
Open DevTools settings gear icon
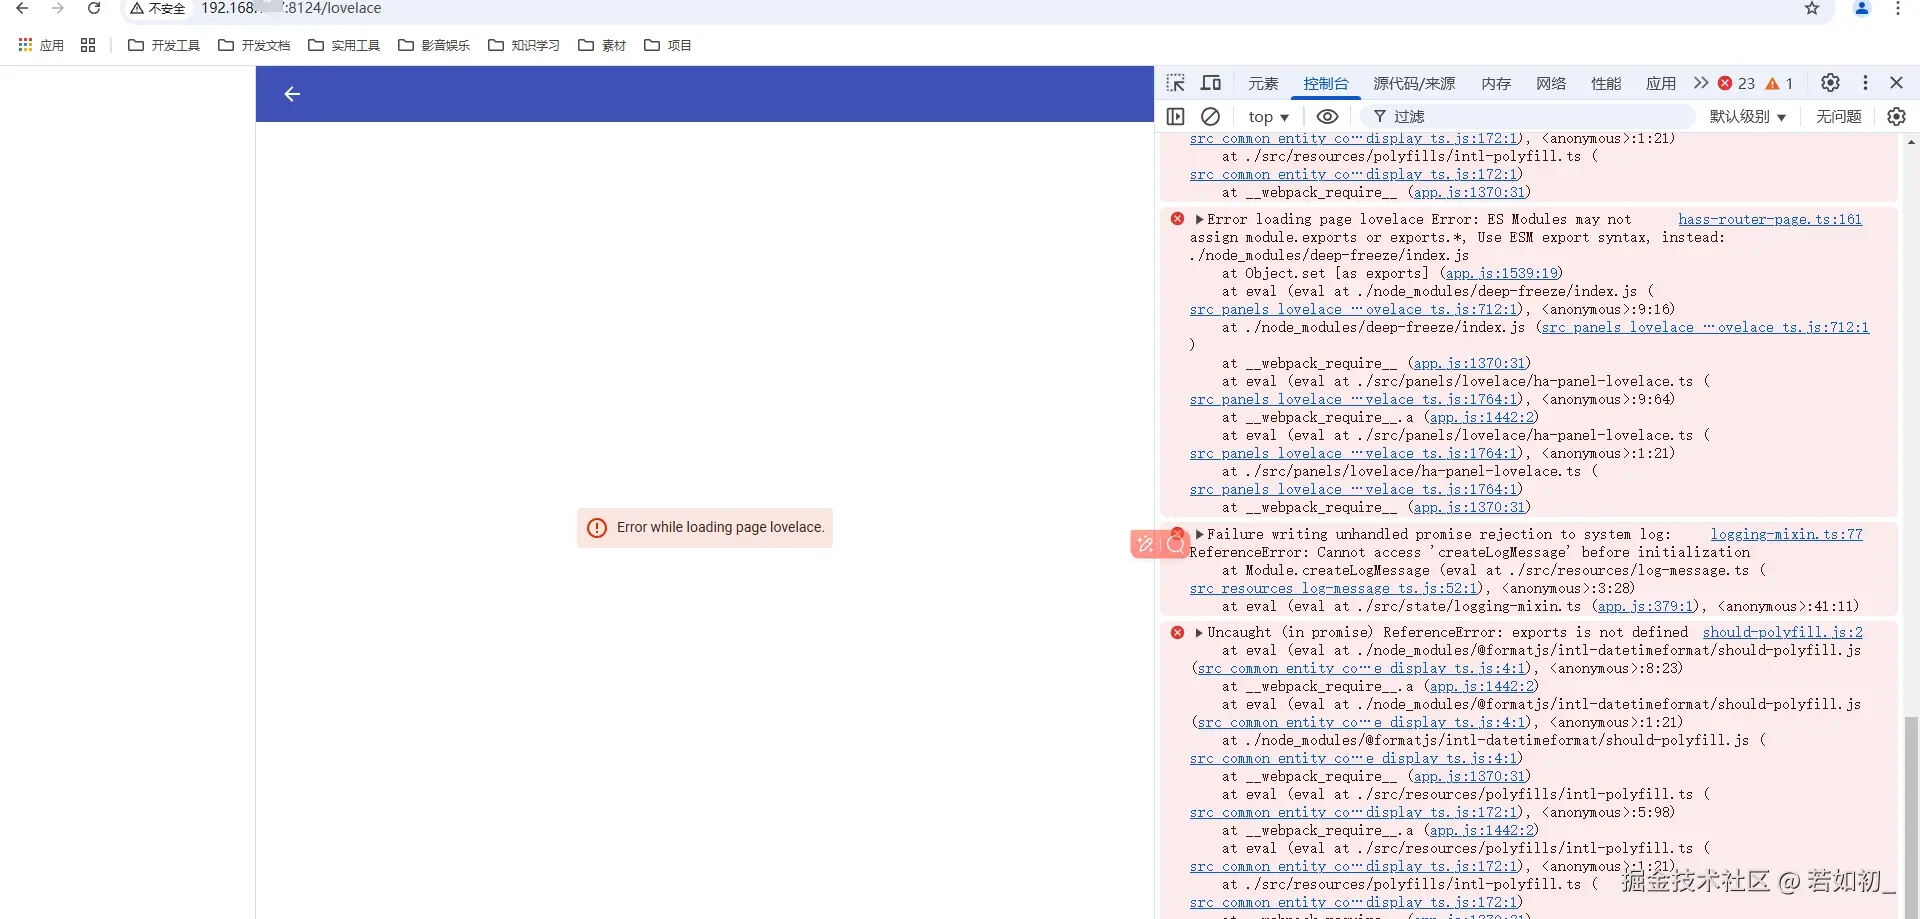point(1830,83)
